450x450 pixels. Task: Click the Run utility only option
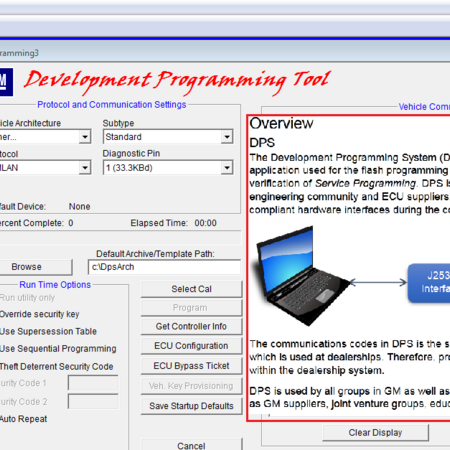tap(27, 298)
